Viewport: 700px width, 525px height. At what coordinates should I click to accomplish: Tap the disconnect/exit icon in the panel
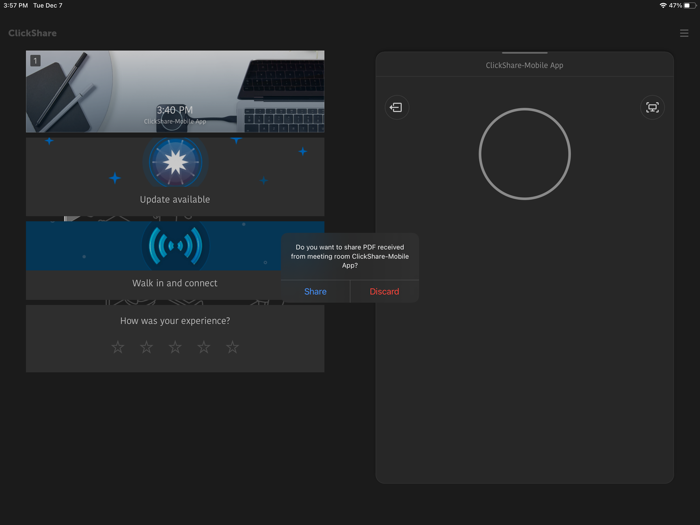[x=396, y=108]
